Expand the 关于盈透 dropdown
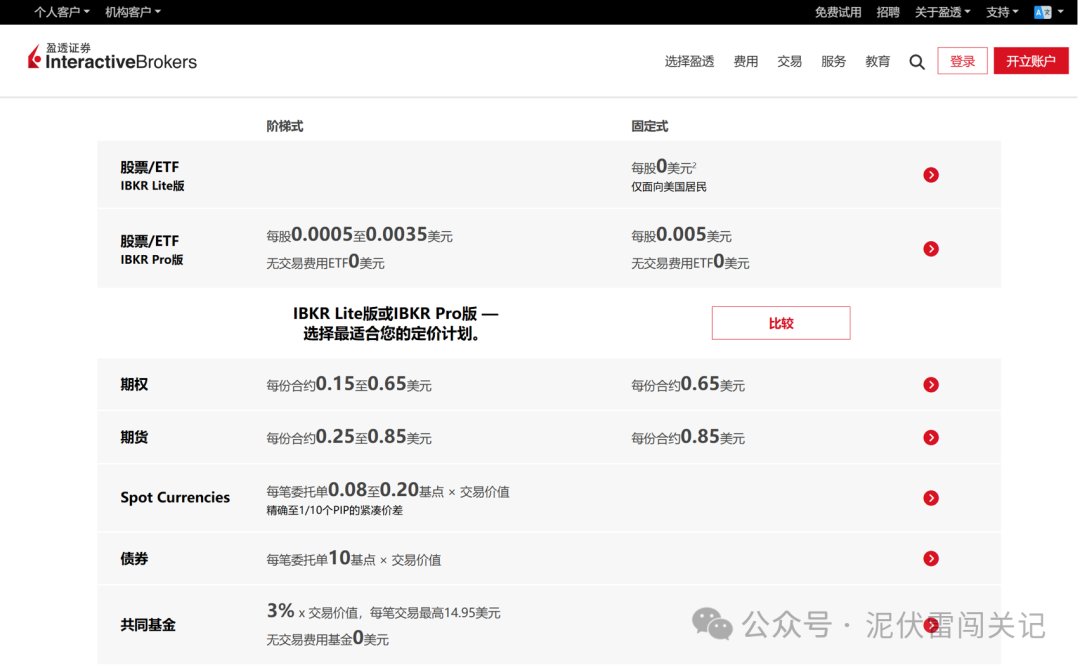This screenshot has height=668, width=1080. [942, 12]
